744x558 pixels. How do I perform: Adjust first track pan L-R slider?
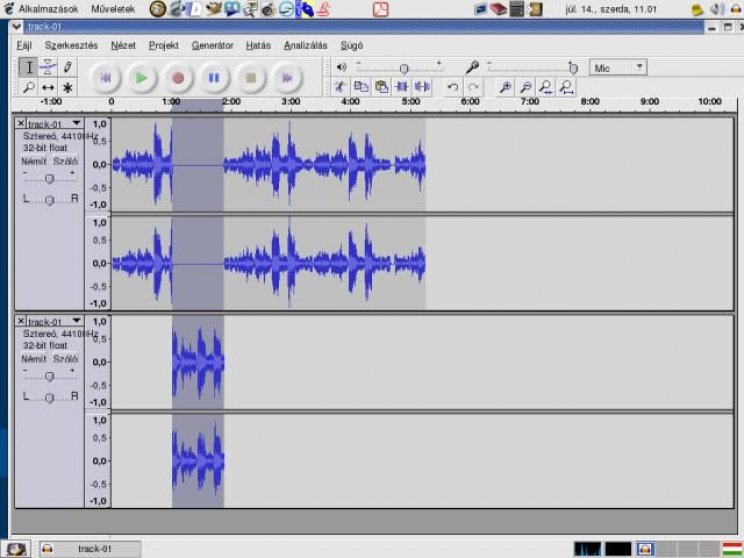pos(49,200)
